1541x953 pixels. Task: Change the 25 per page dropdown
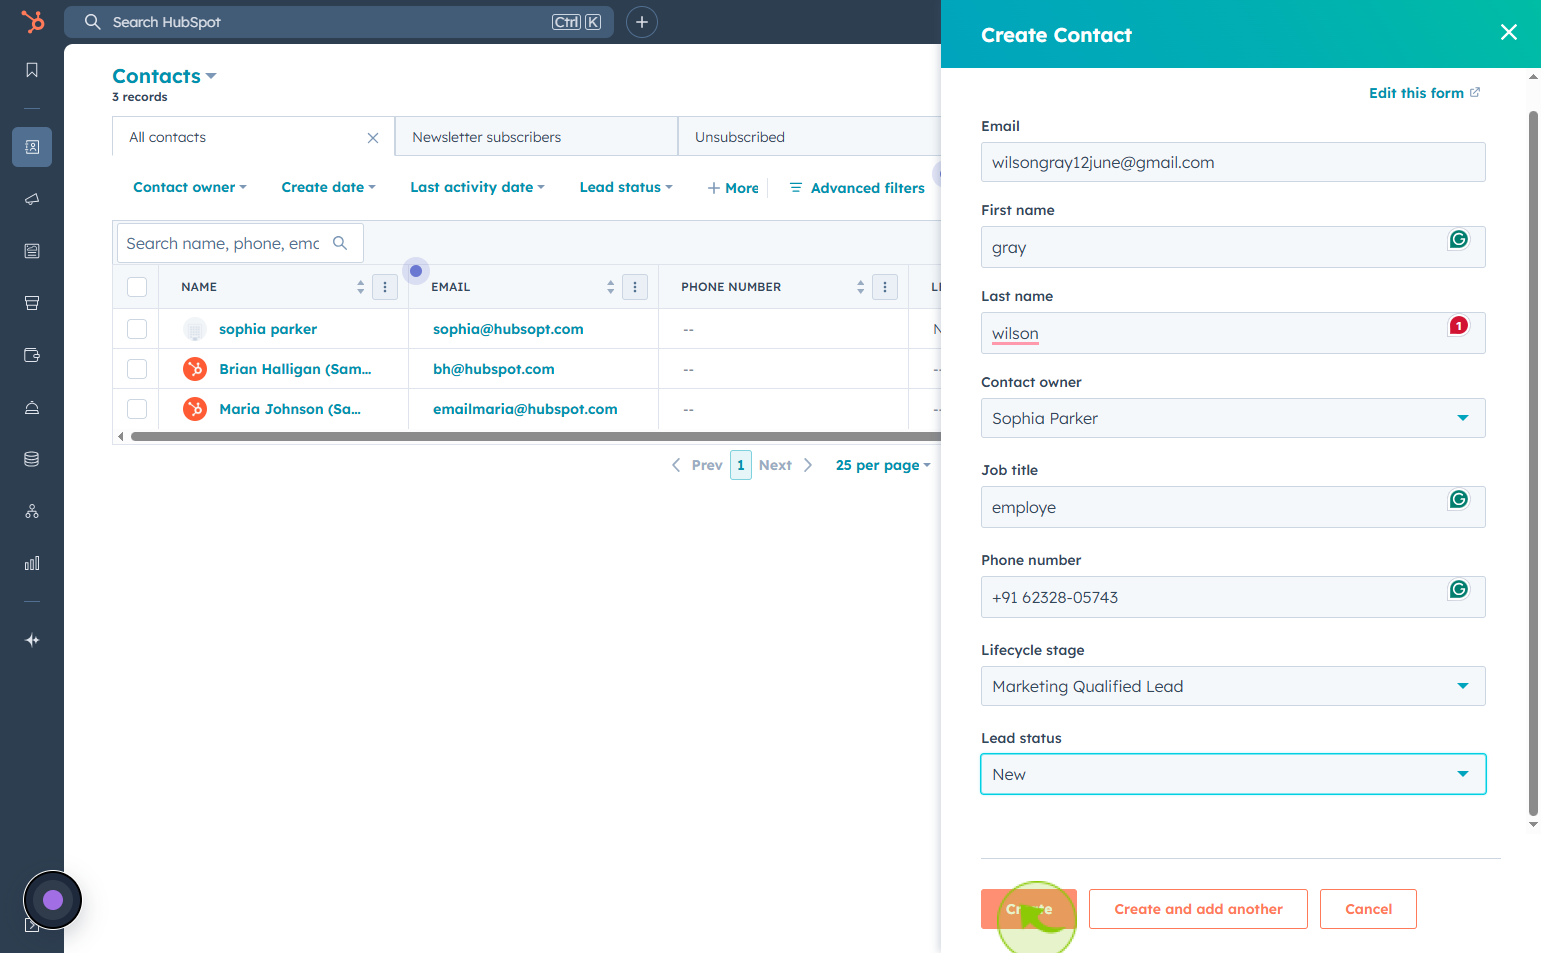point(883,465)
